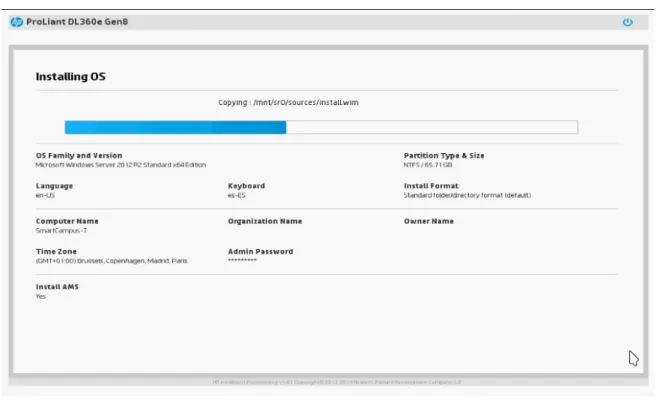Image resolution: width=657 pixels, height=412 pixels.
Task: Click the OS install progress bar
Action: [x=321, y=127]
